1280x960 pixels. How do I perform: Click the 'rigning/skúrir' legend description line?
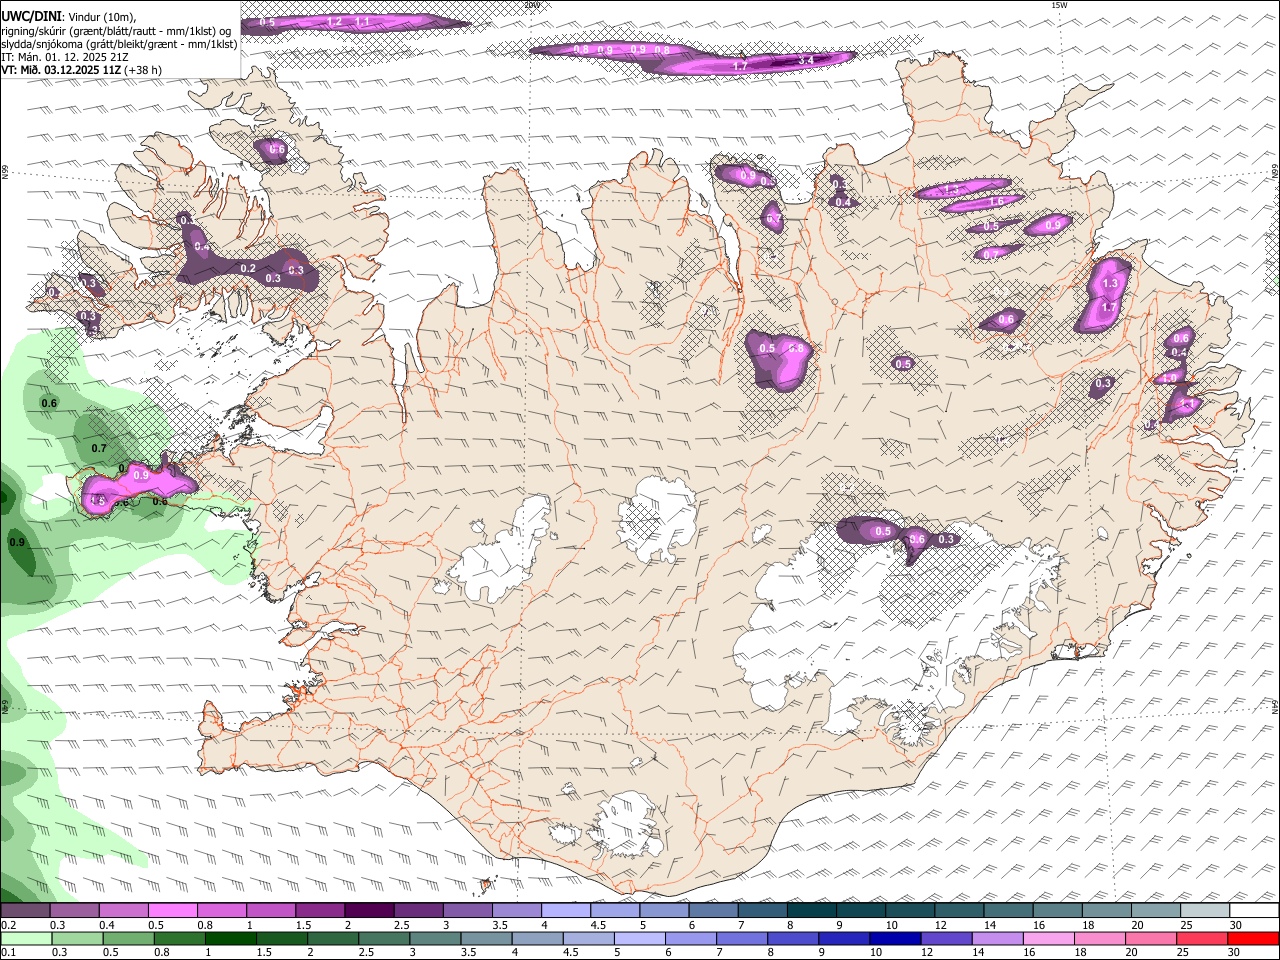pos(116,30)
